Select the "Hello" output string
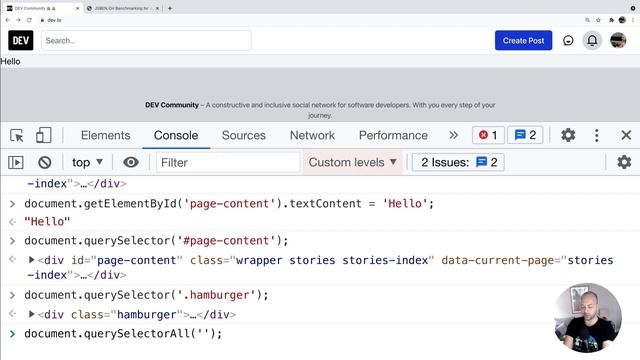Screen dimensions: 640x360 coord(47,222)
